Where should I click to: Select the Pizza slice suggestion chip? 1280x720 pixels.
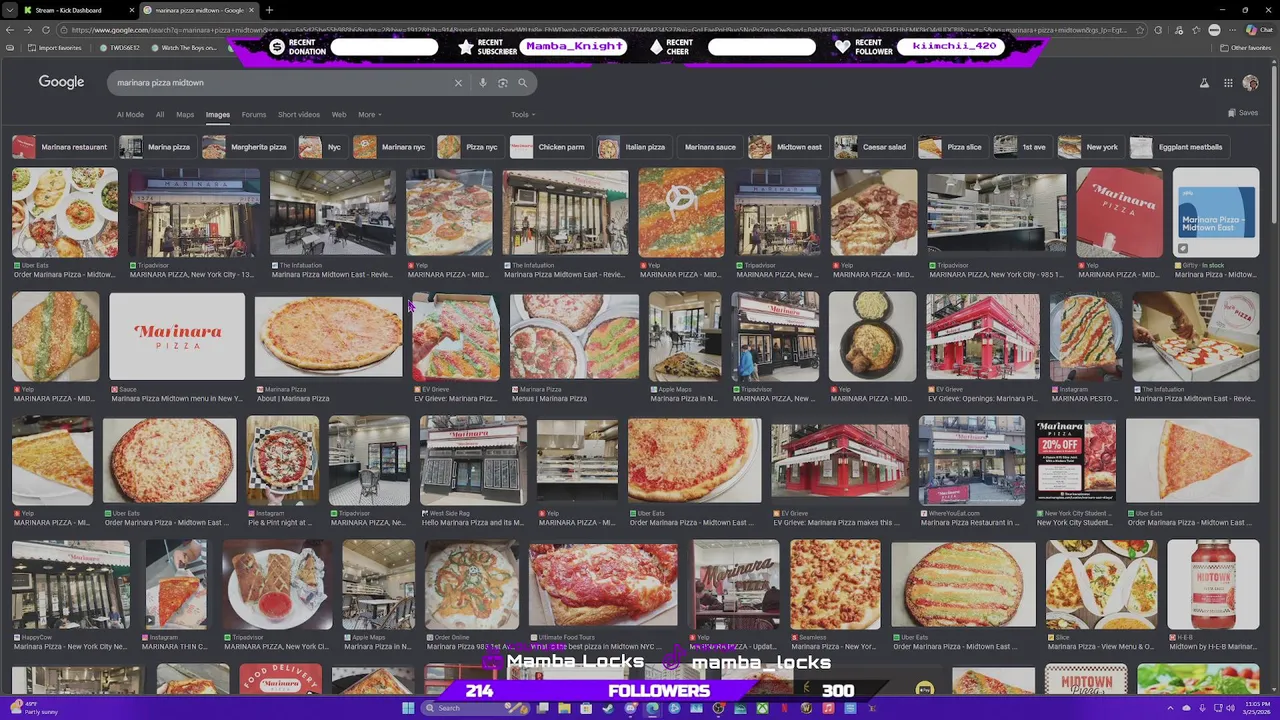pos(951,147)
